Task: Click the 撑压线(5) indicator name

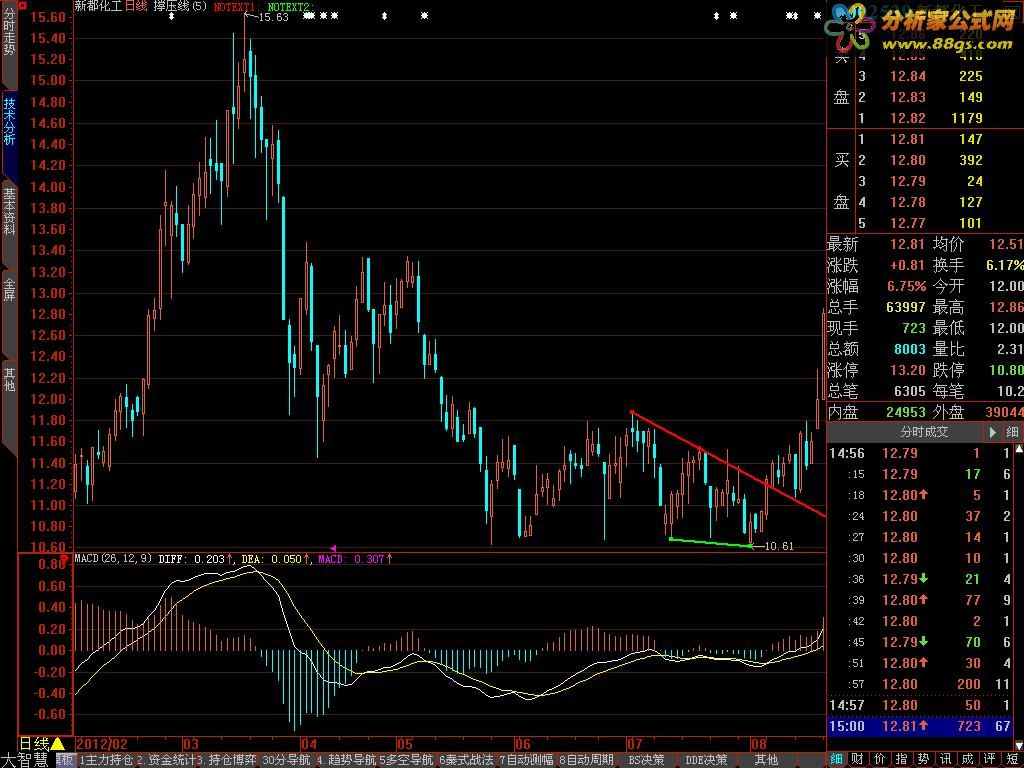Action: pos(181,7)
